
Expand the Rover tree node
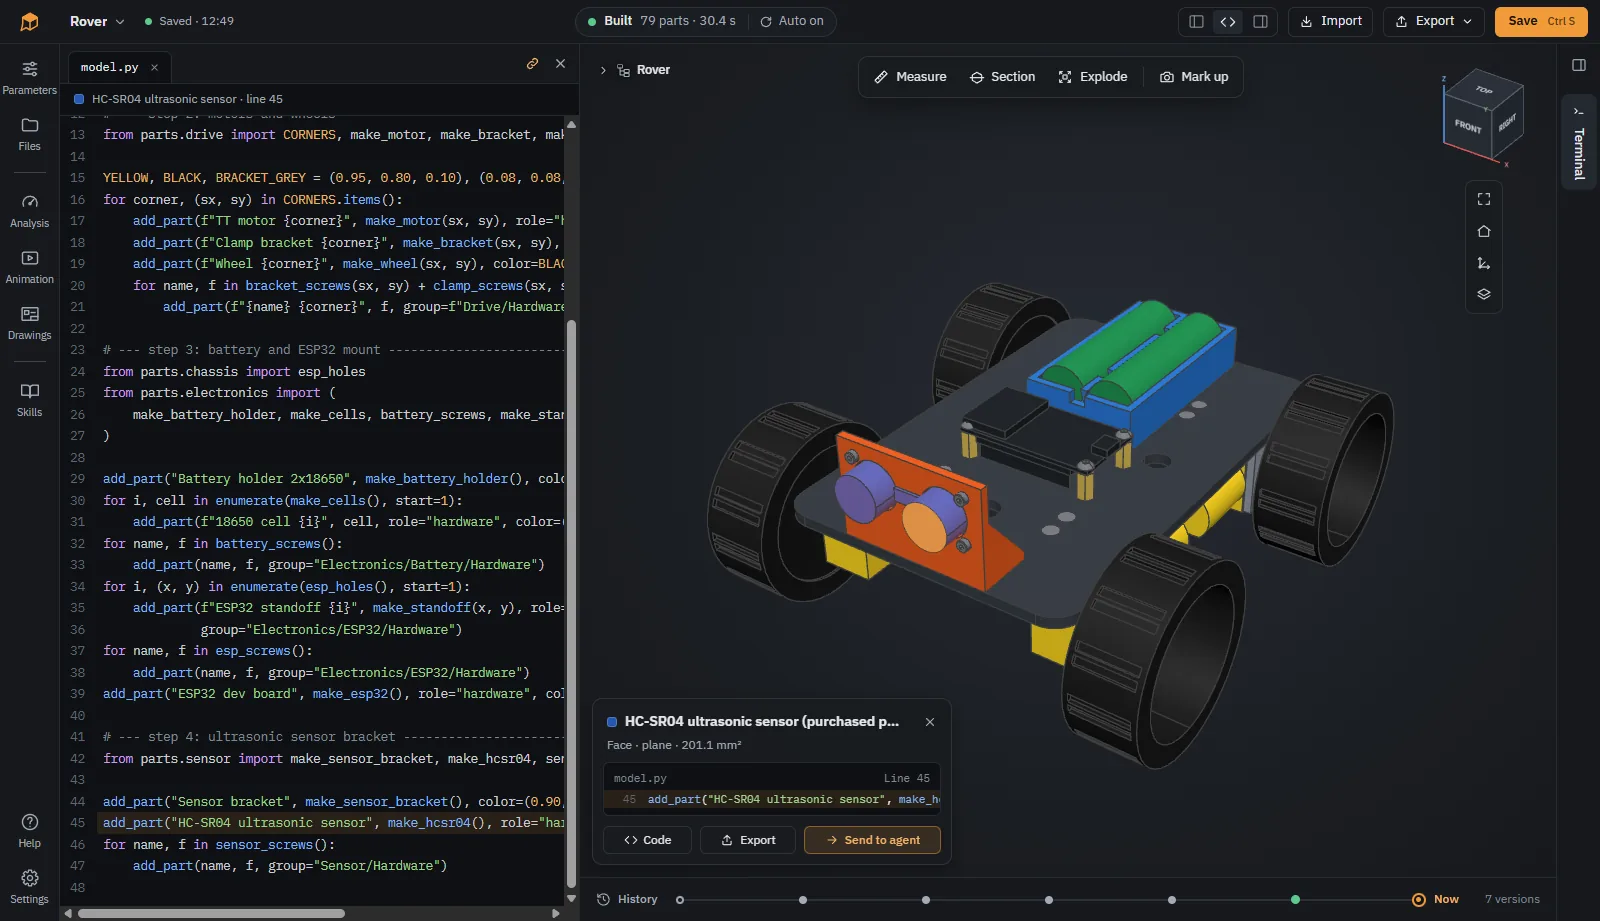[x=603, y=70]
